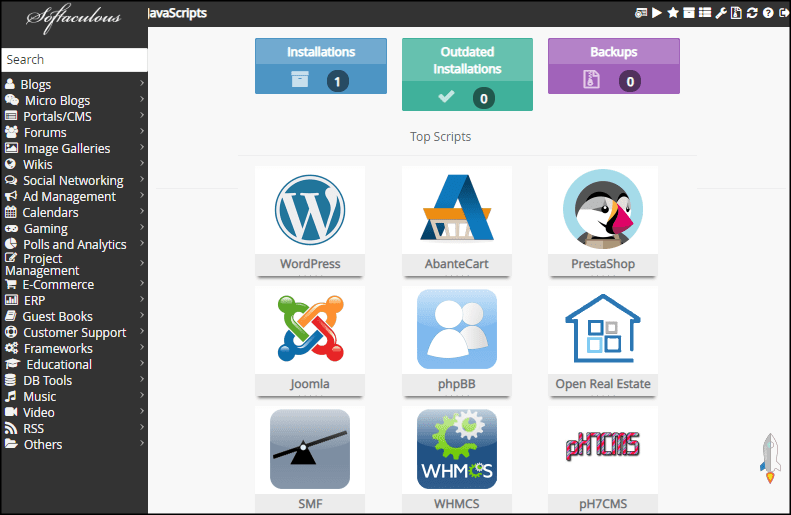Open the archive box installations icon in toolbar
This screenshot has height=515, width=791.
coord(689,13)
